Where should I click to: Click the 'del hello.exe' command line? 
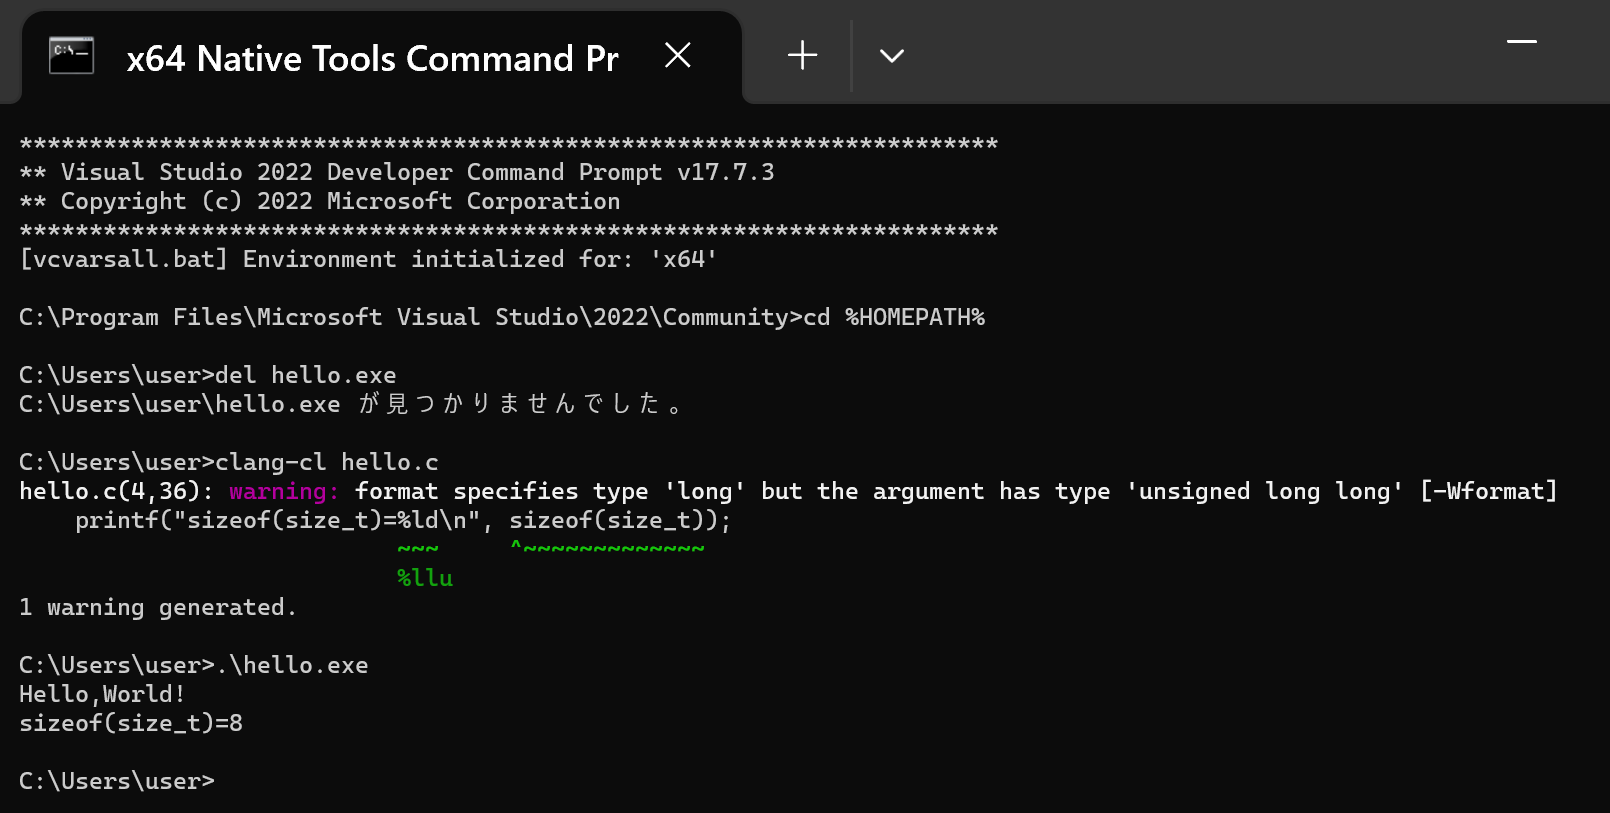pyautogui.click(x=208, y=375)
